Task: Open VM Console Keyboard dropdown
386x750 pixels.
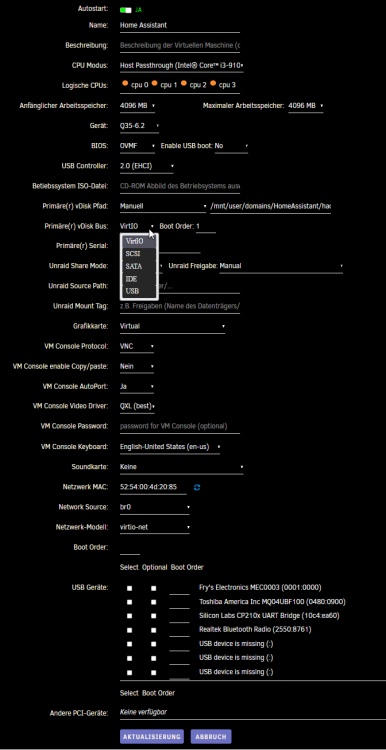Action: [170, 447]
